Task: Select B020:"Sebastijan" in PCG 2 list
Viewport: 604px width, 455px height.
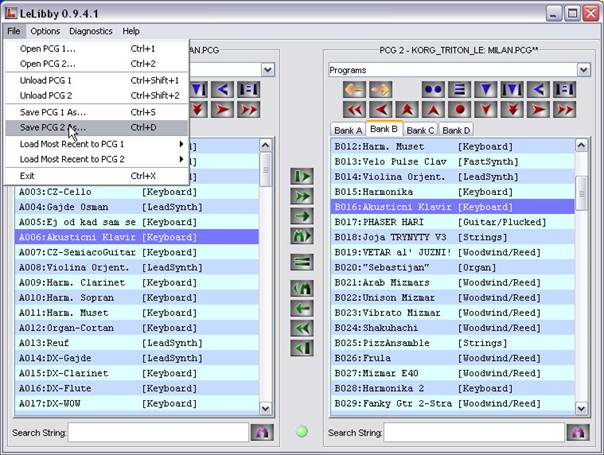Action: click(453, 267)
